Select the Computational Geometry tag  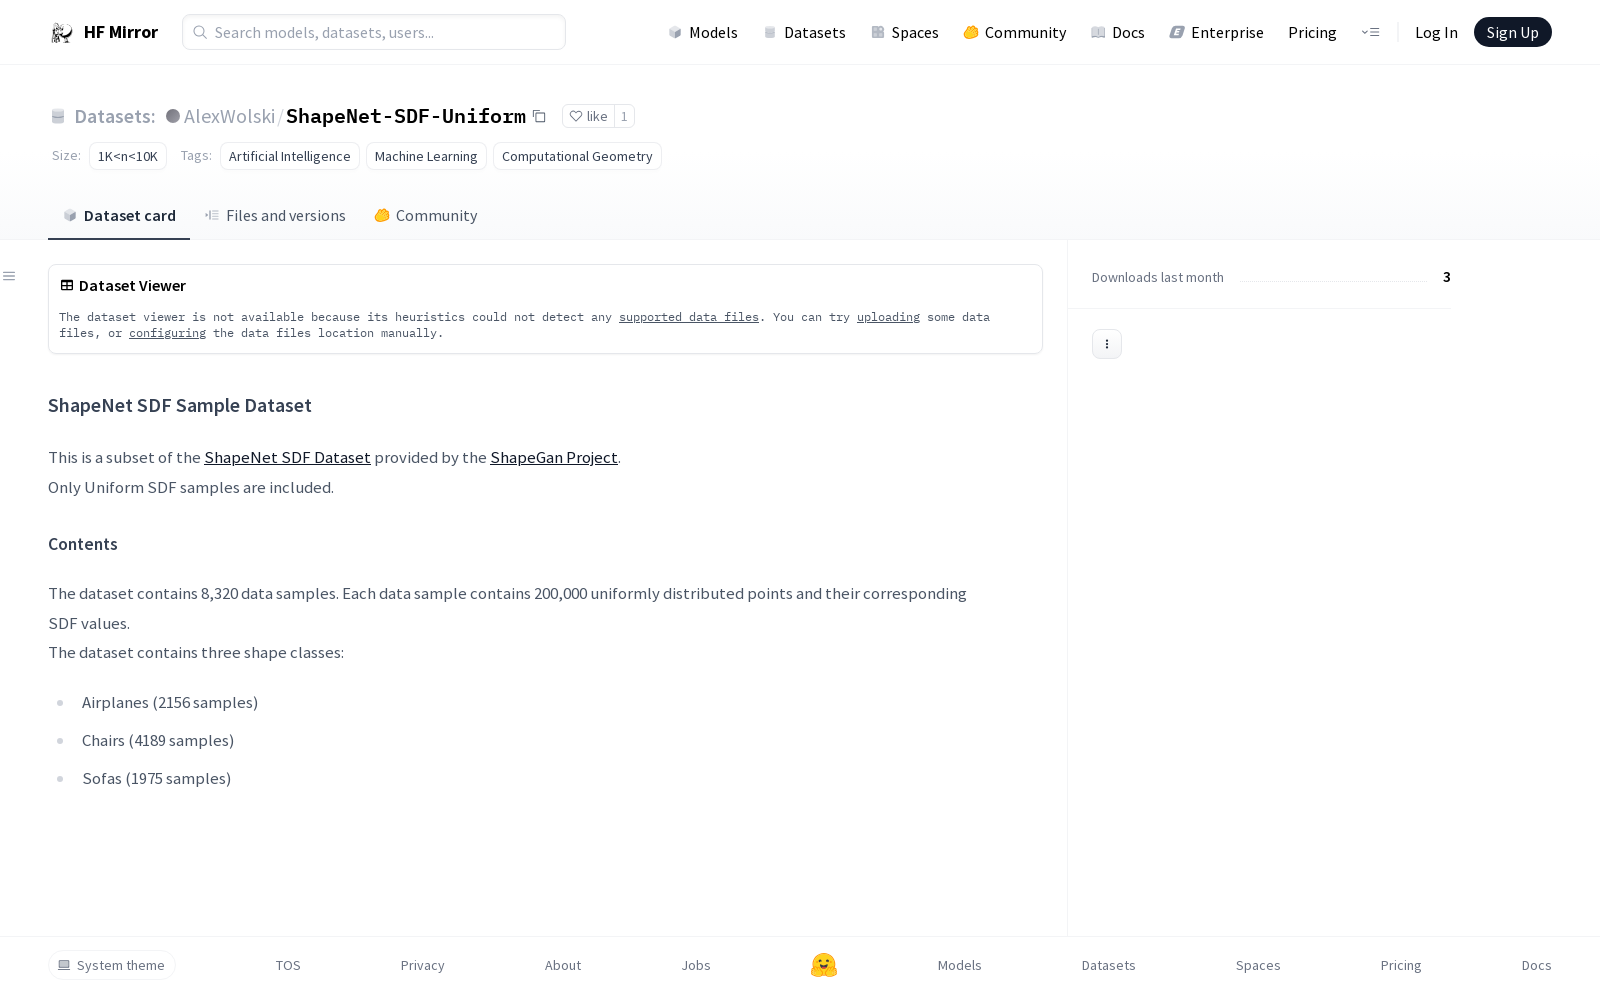[x=577, y=156]
